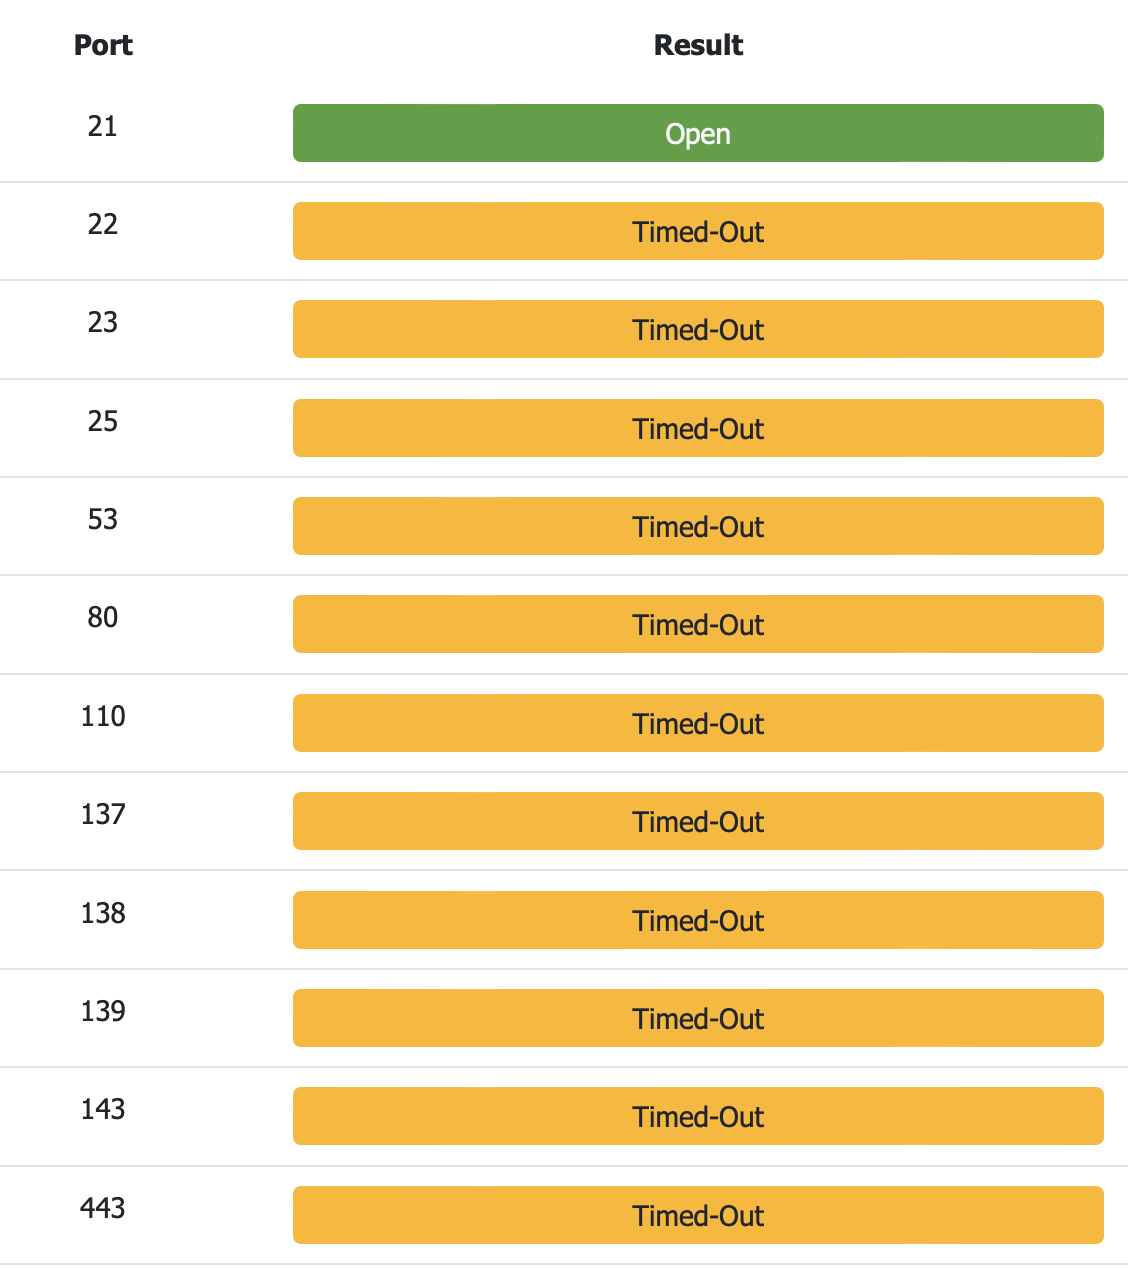Click the Timed-Out result for port 110
This screenshot has width=1142, height=1270.
[697, 723]
